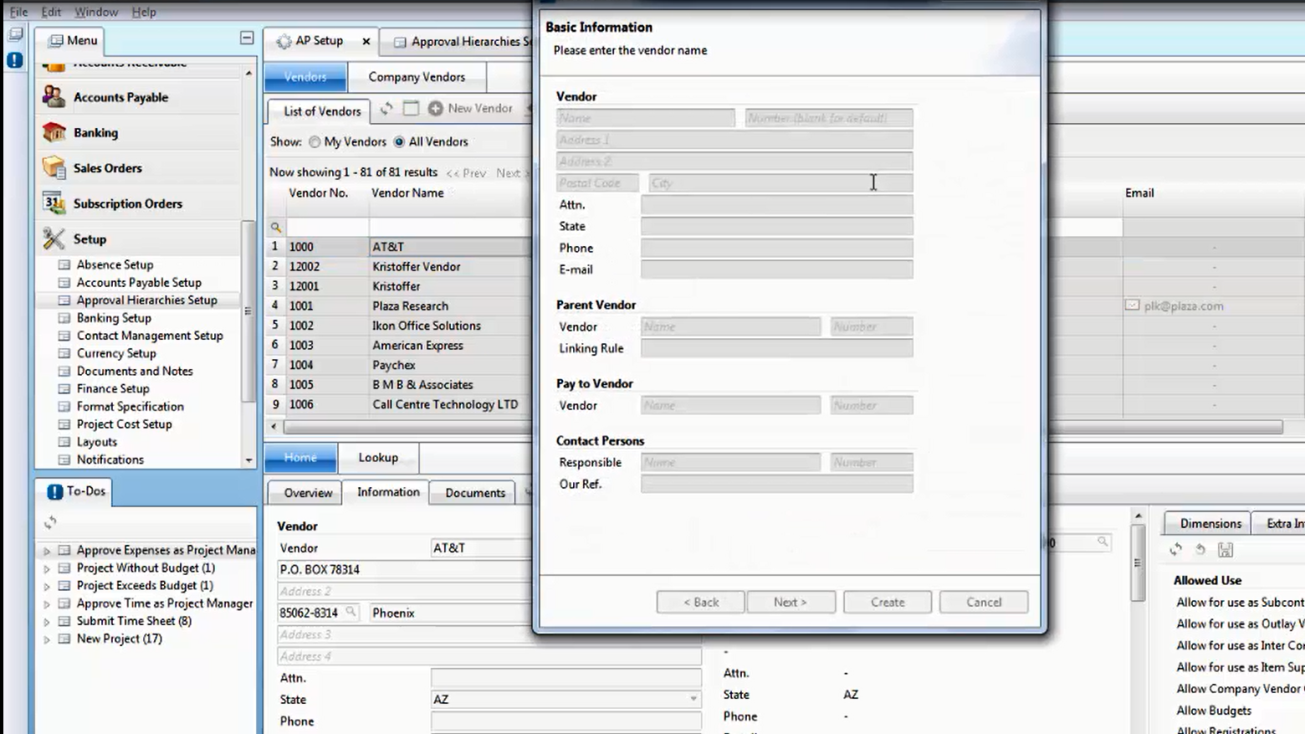Open Subscription Orders module icon
The width and height of the screenshot is (1305, 734).
54,204
